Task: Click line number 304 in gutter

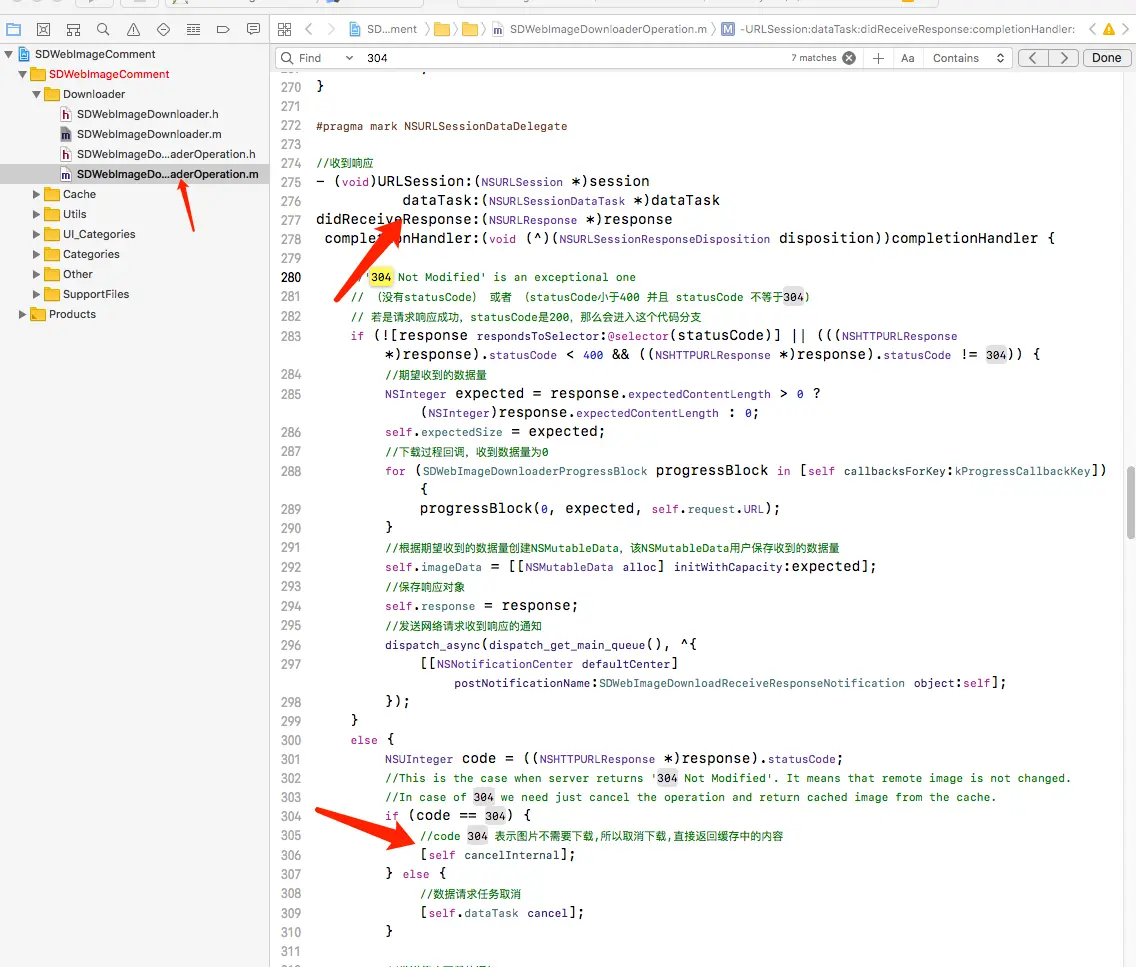Action: click(x=291, y=816)
